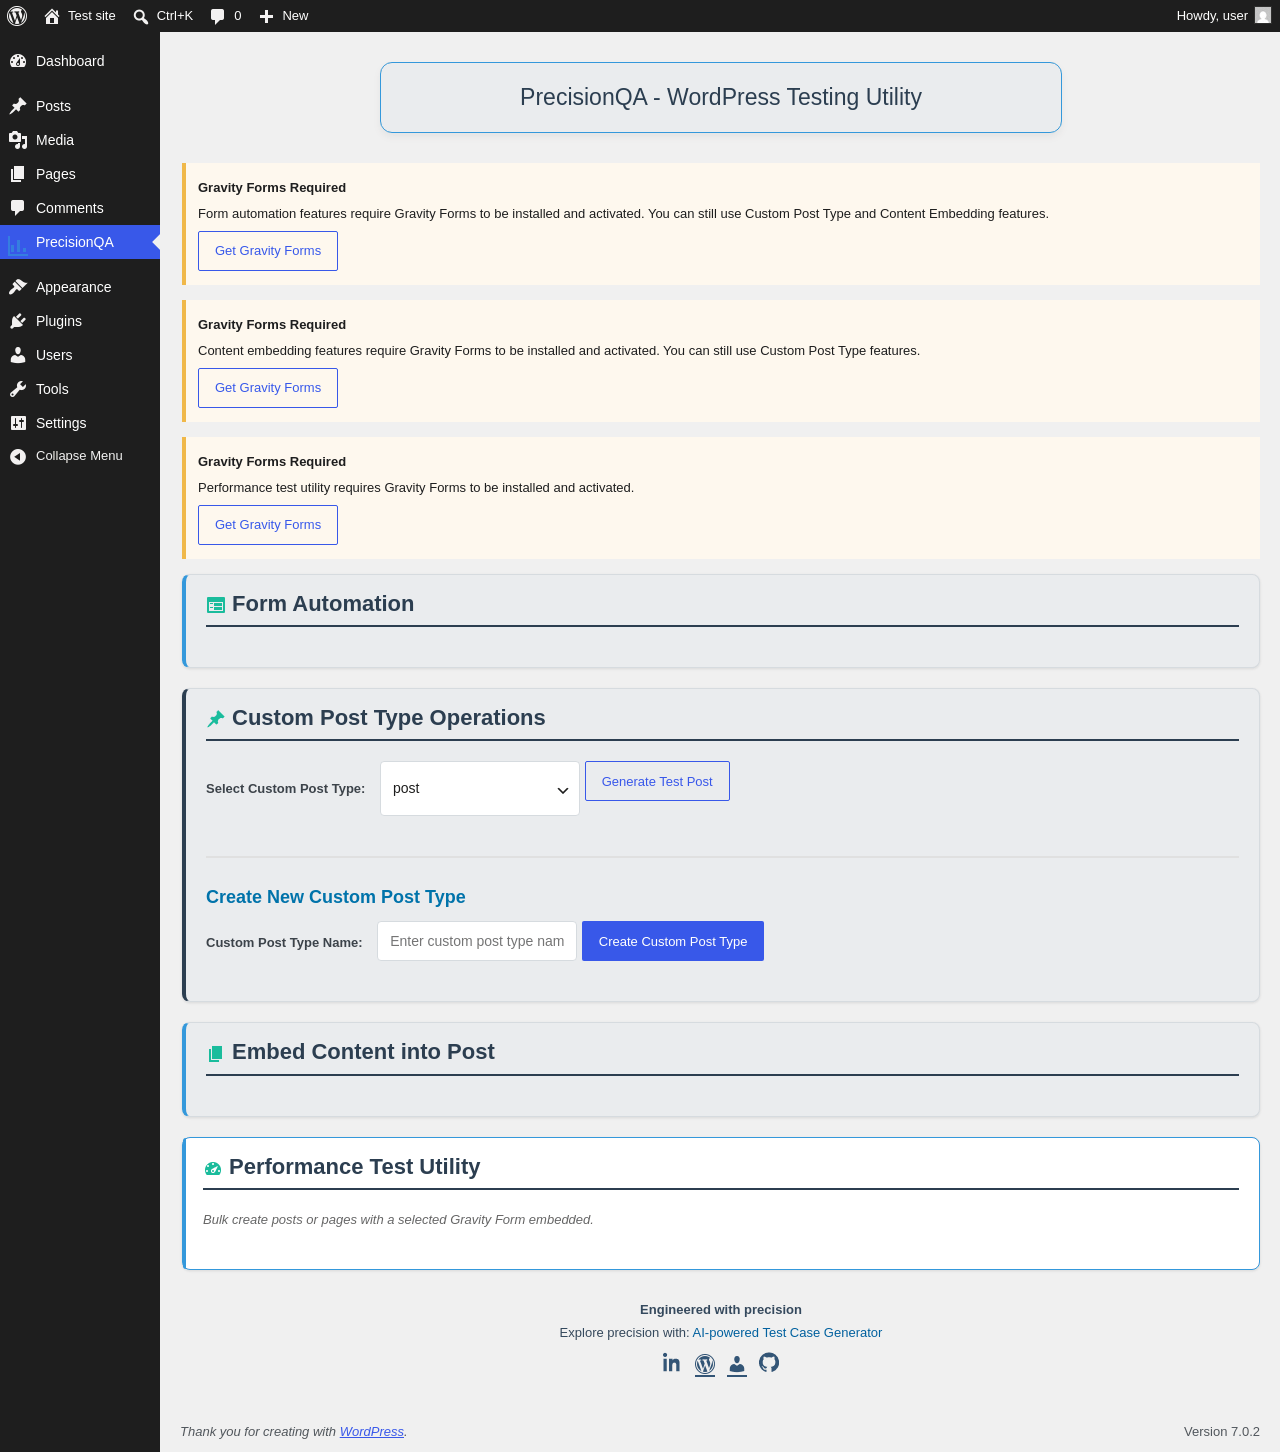Click the PrecisionQA - WordPress Testing Utility title
The image size is (1280, 1452).
pos(721,97)
